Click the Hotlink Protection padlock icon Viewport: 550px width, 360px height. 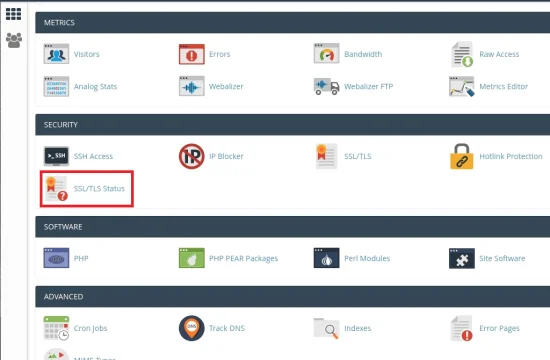(462, 156)
